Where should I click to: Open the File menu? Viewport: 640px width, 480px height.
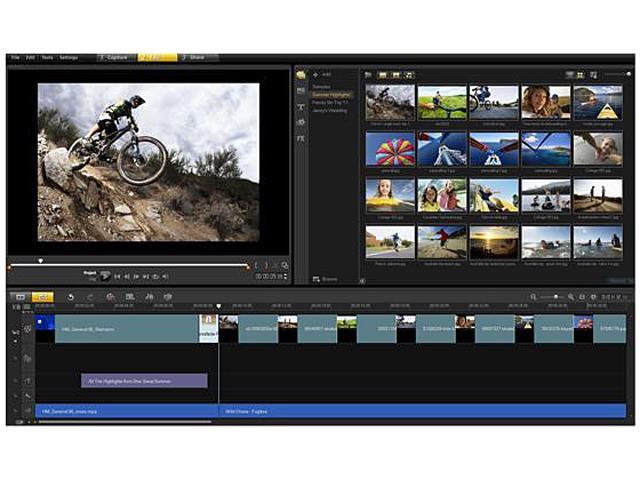15,58
